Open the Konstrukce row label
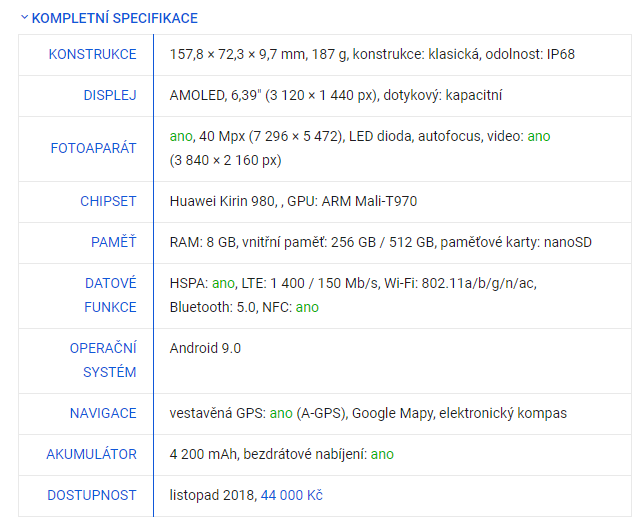The width and height of the screenshot is (635, 520). (x=92, y=54)
